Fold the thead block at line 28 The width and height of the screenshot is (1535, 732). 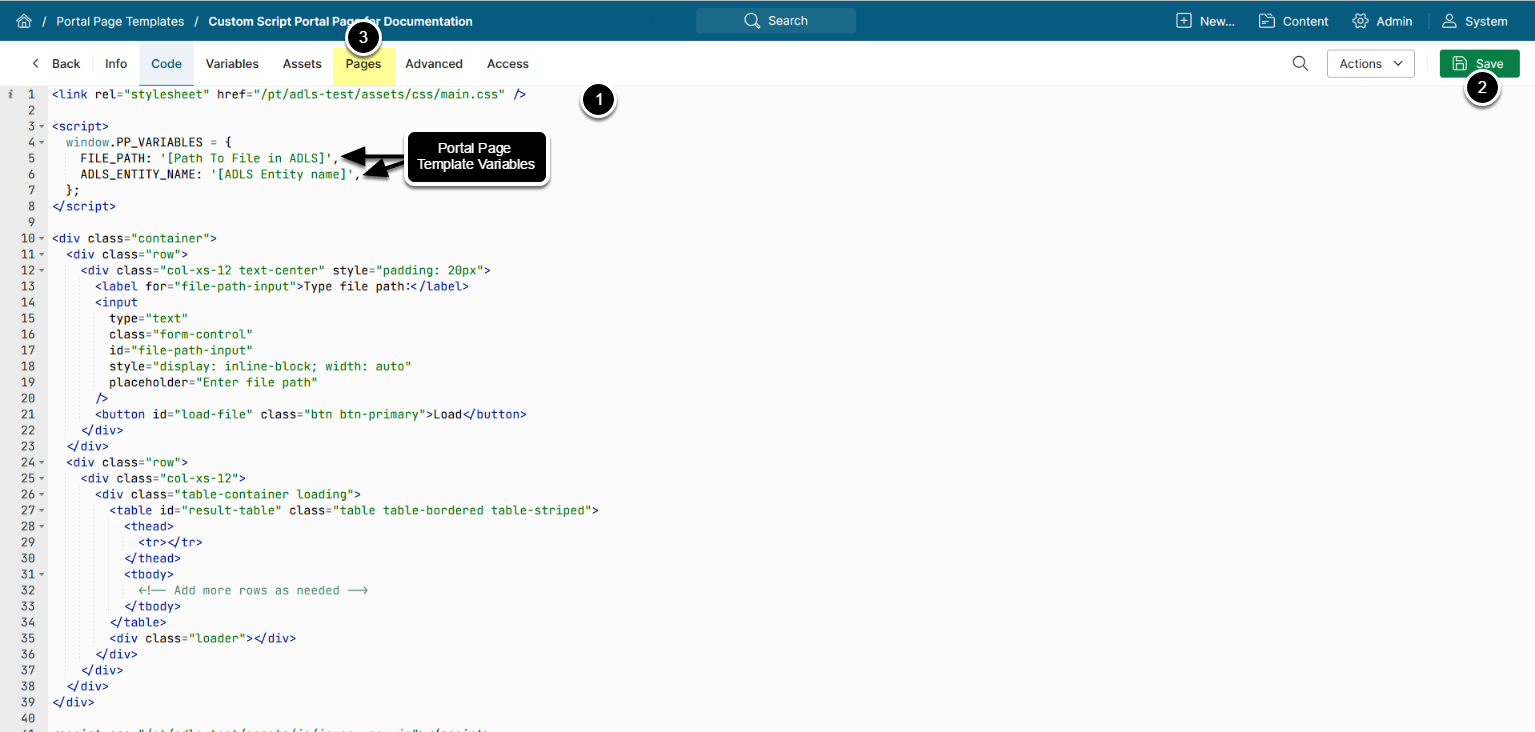pos(41,527)
